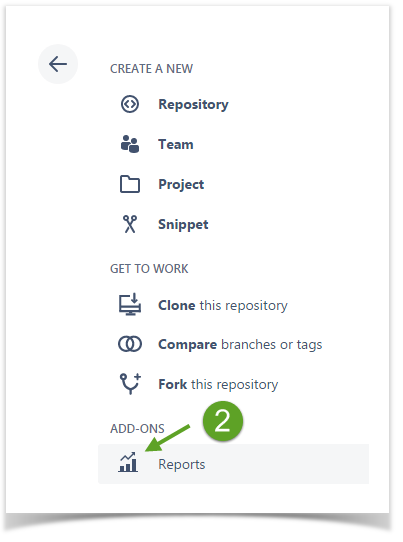
Task: Create a new Team
Action: tap(176, 144)
